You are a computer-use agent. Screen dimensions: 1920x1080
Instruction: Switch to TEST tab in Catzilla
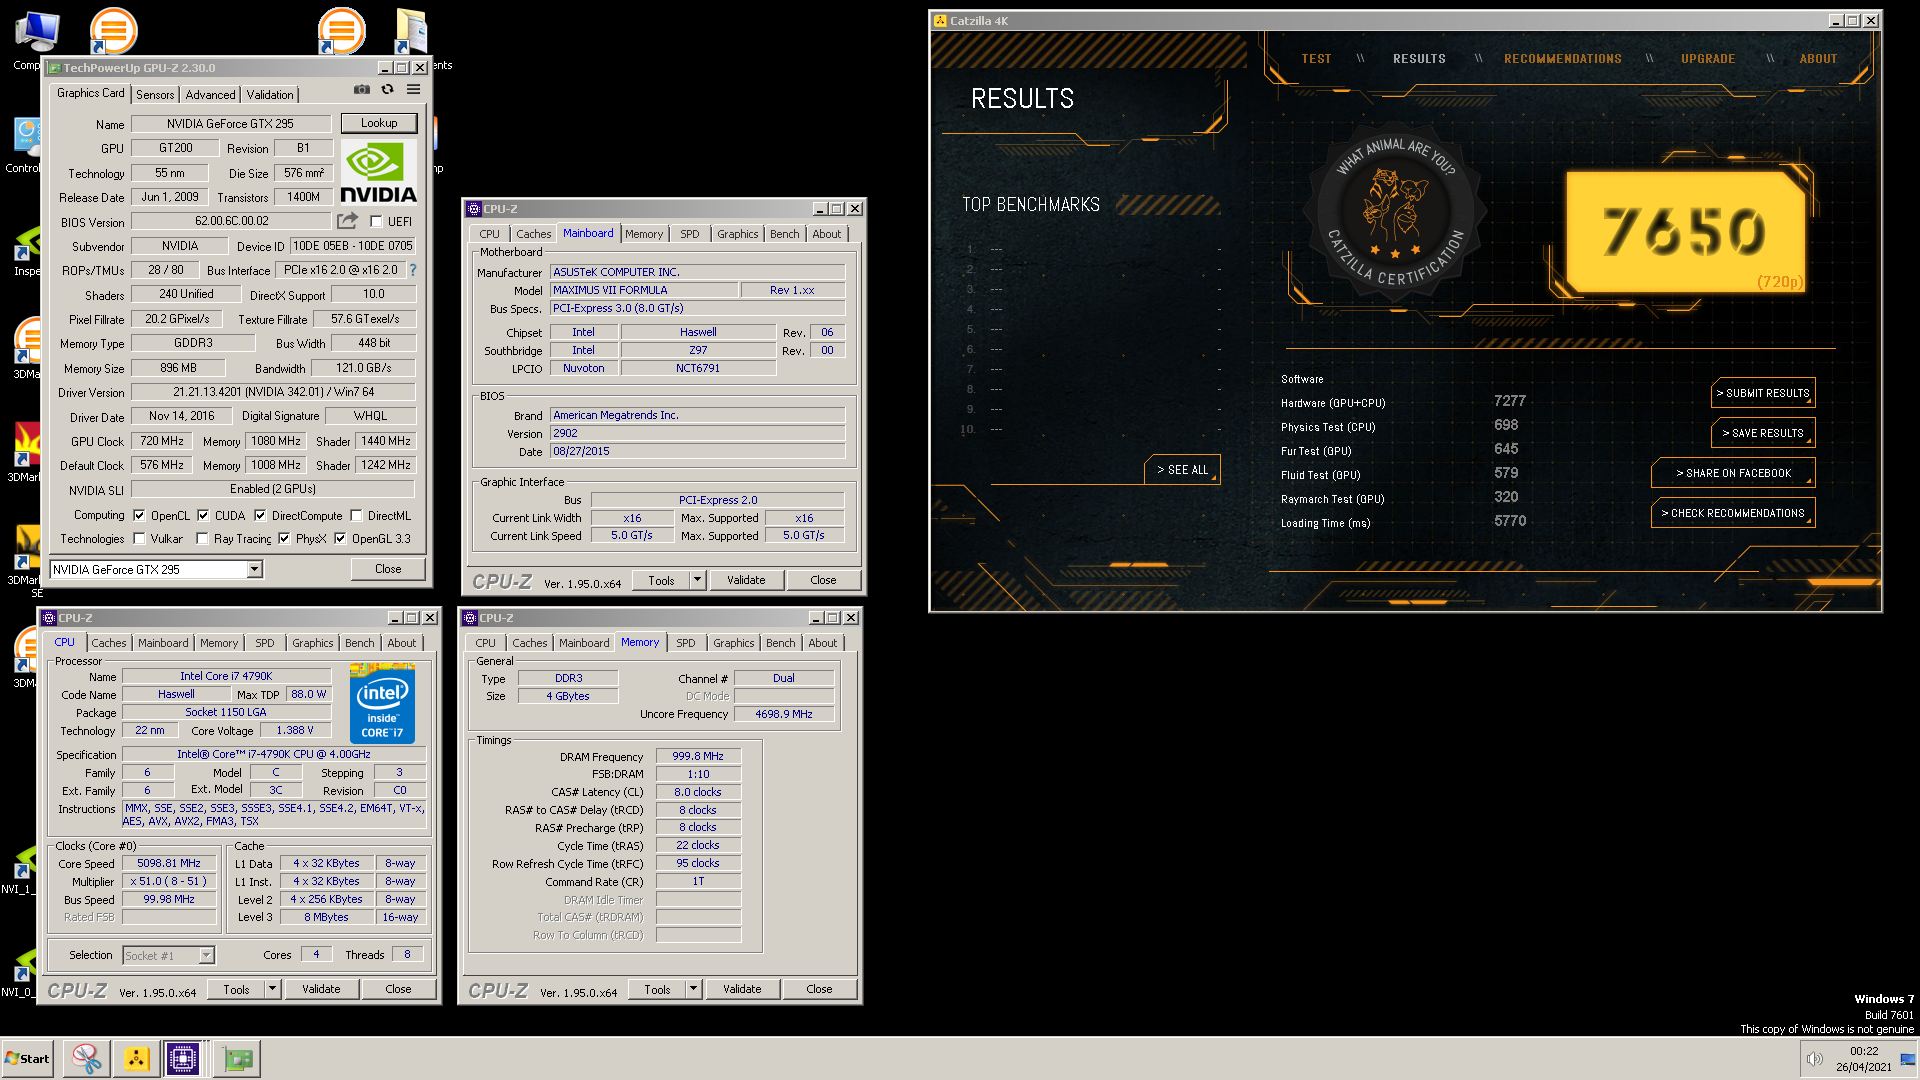pos(1316,59)
